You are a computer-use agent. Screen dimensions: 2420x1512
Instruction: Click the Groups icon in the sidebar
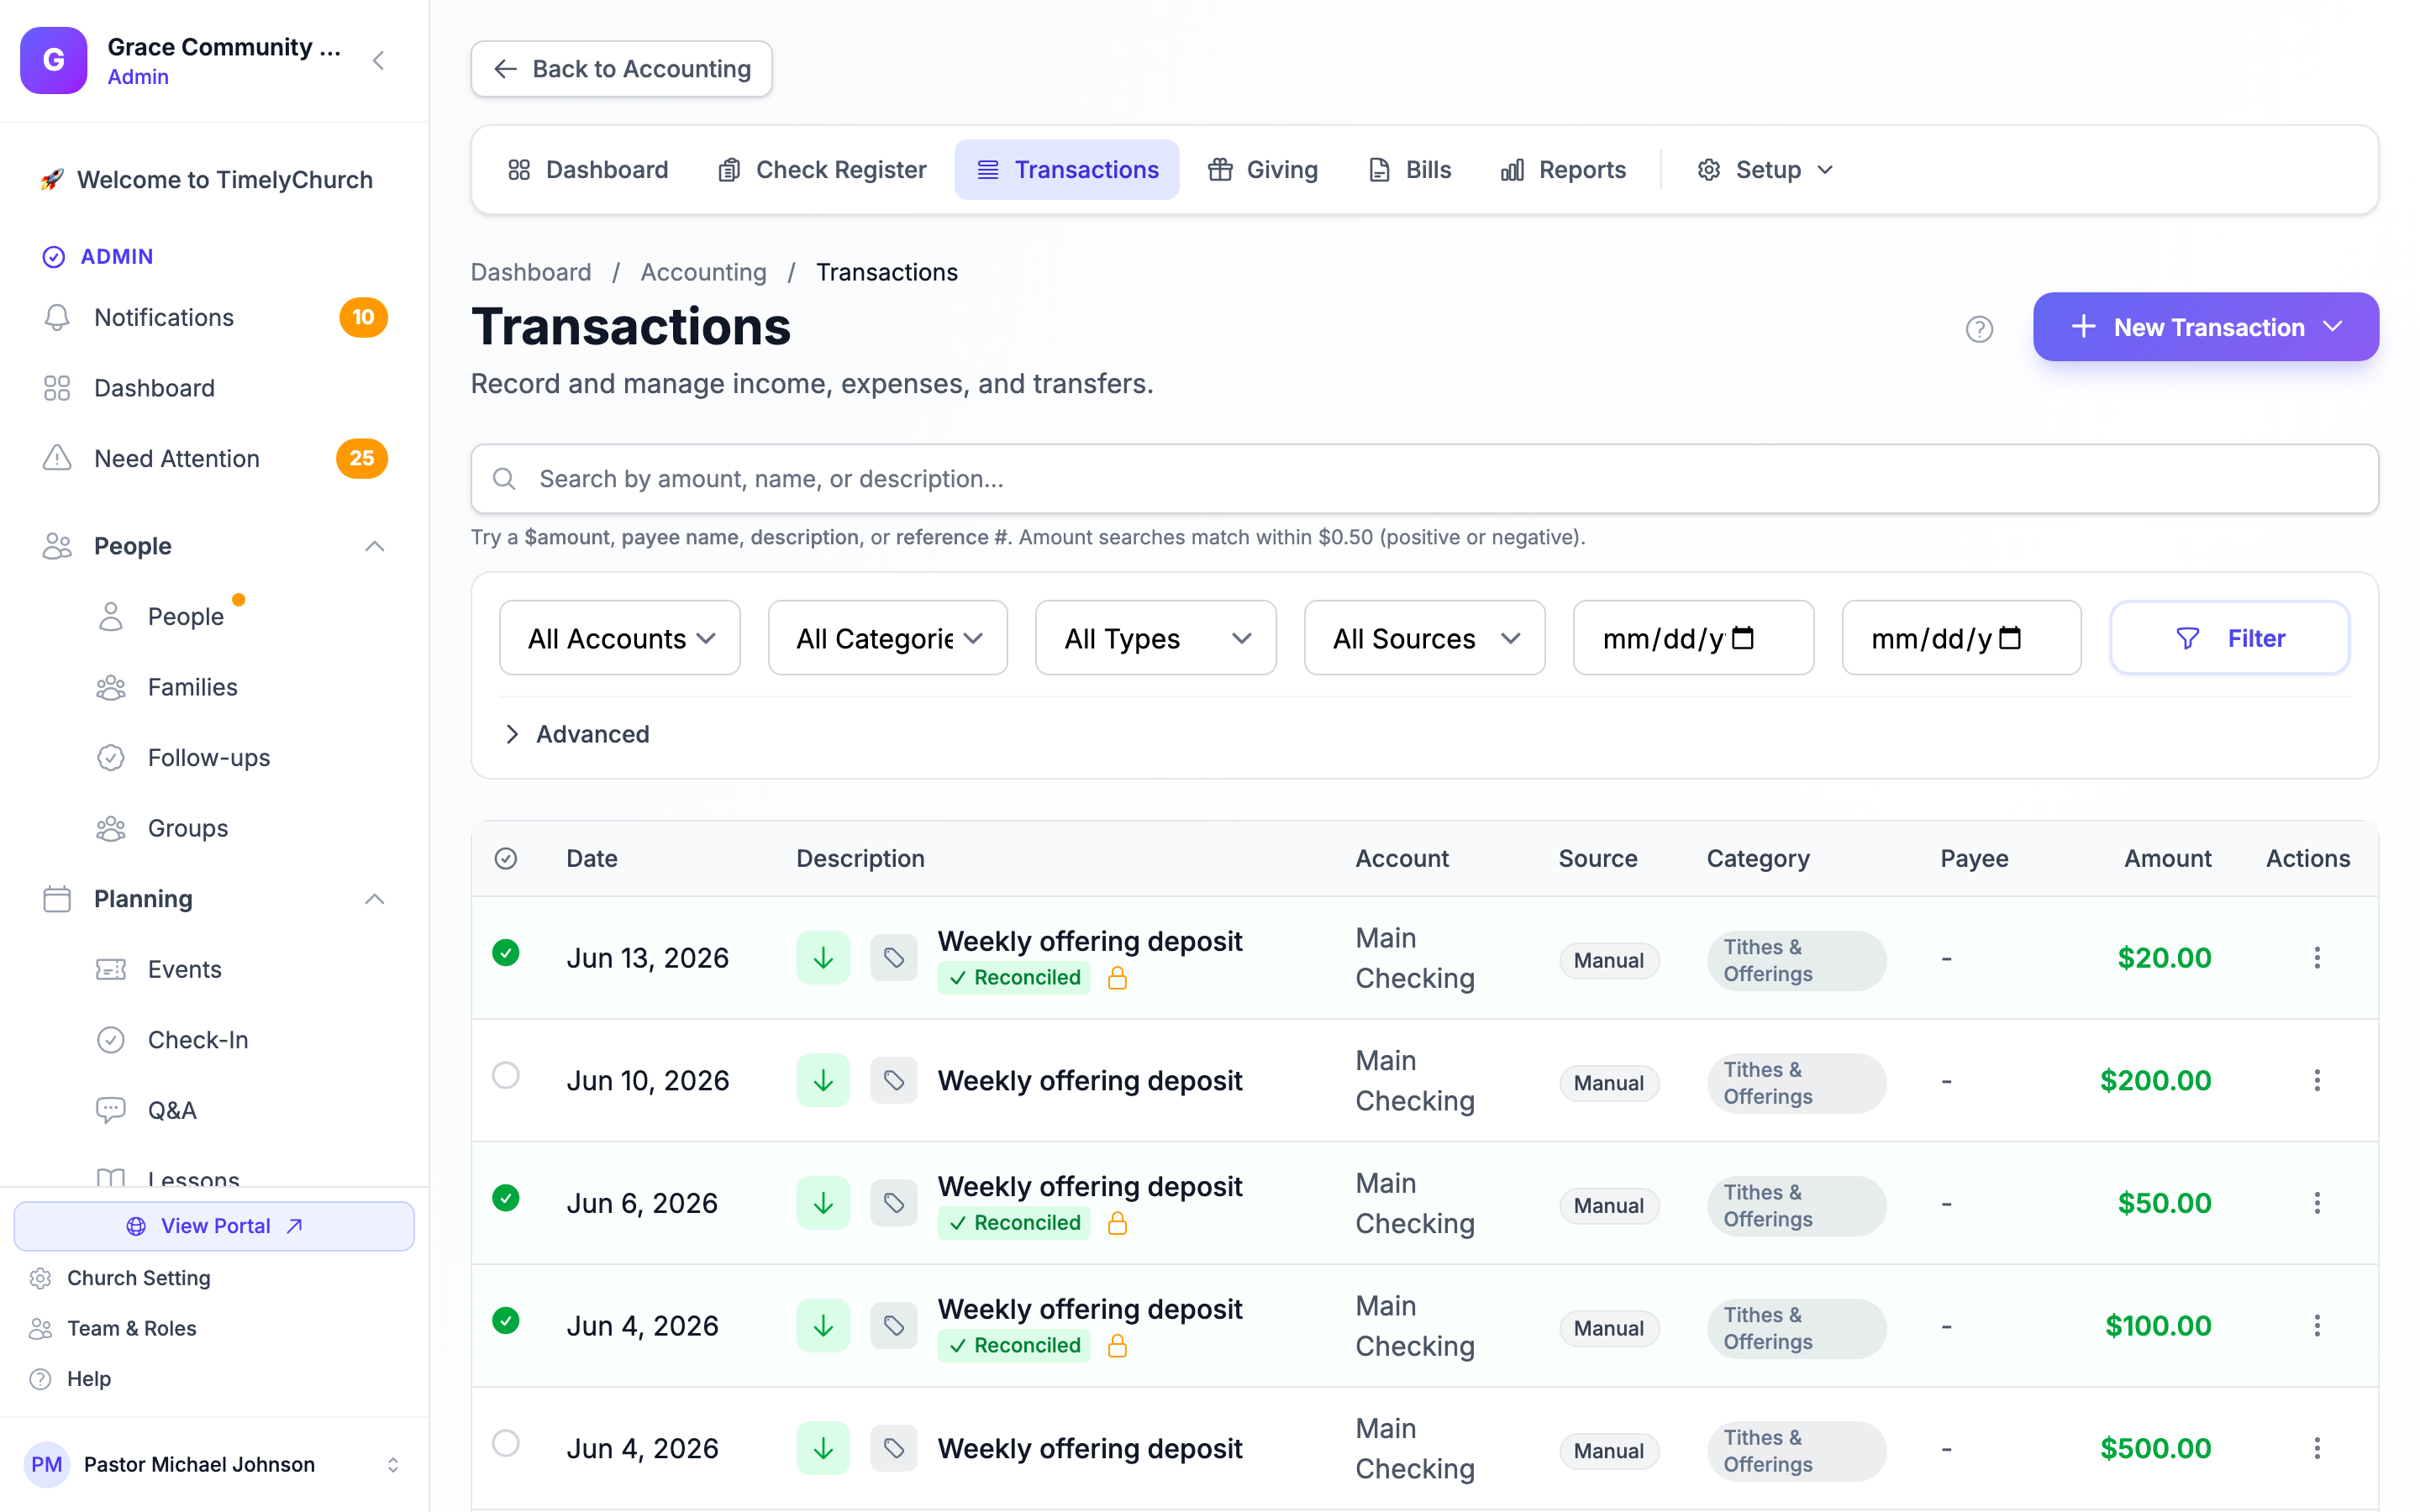click(111, 829)
